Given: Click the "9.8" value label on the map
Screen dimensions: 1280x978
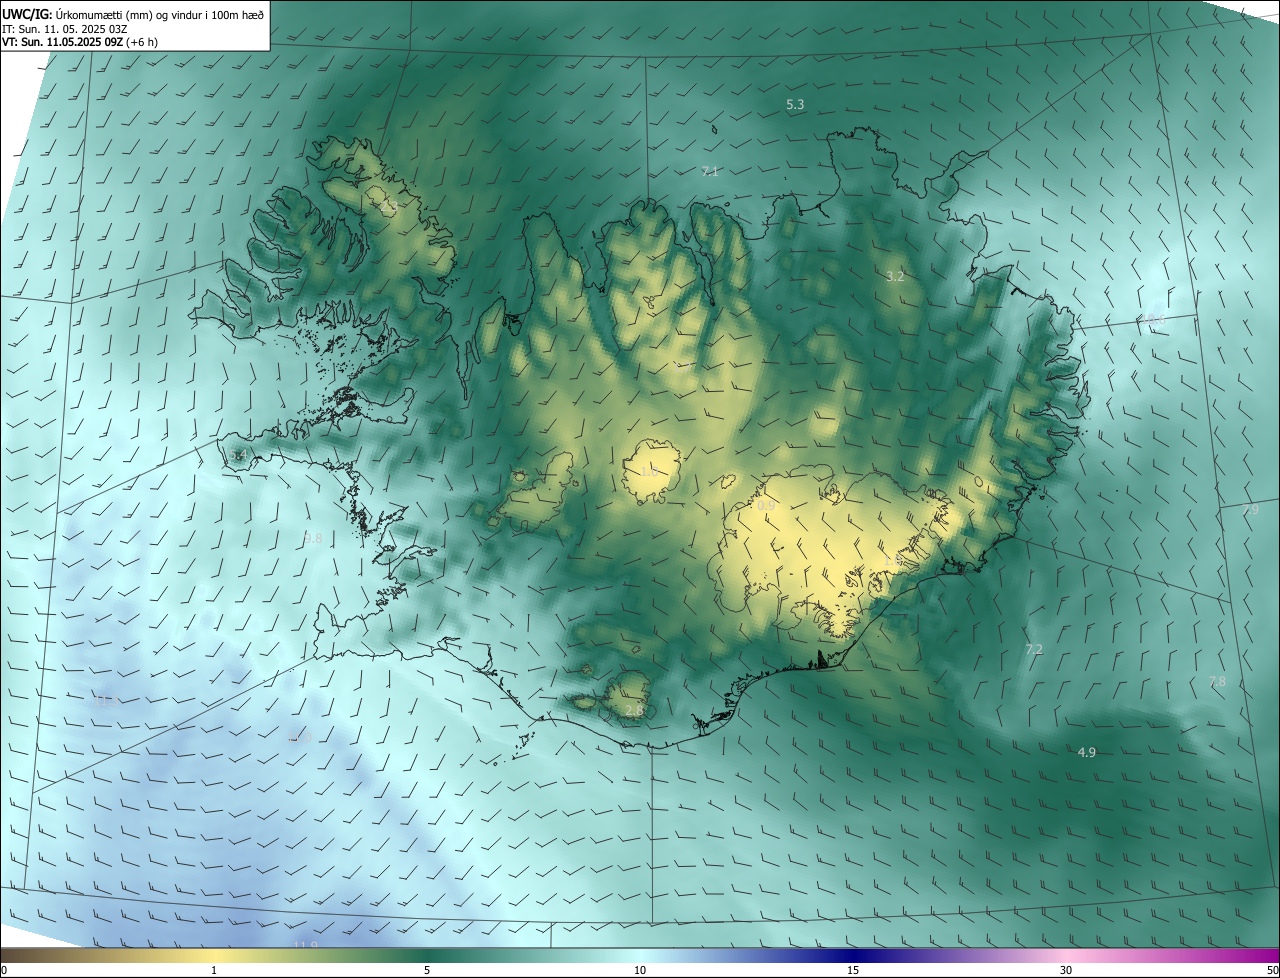Looking at the screenshot, I should [x=313, y=538].
